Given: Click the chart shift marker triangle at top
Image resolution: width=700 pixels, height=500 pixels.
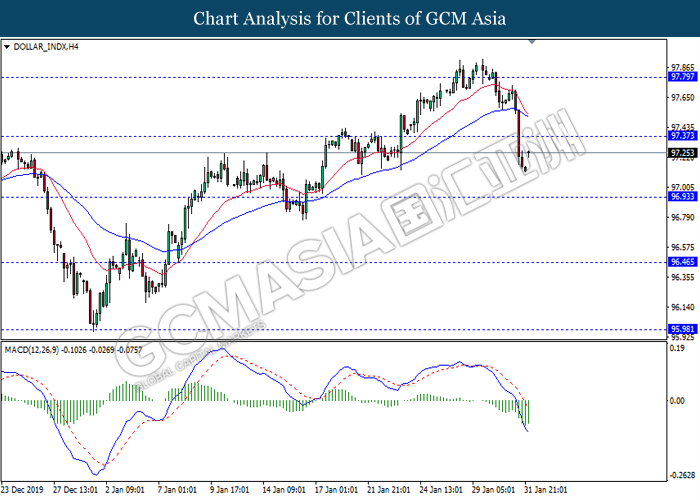Looking at the screenshot, I should [532, 42].
